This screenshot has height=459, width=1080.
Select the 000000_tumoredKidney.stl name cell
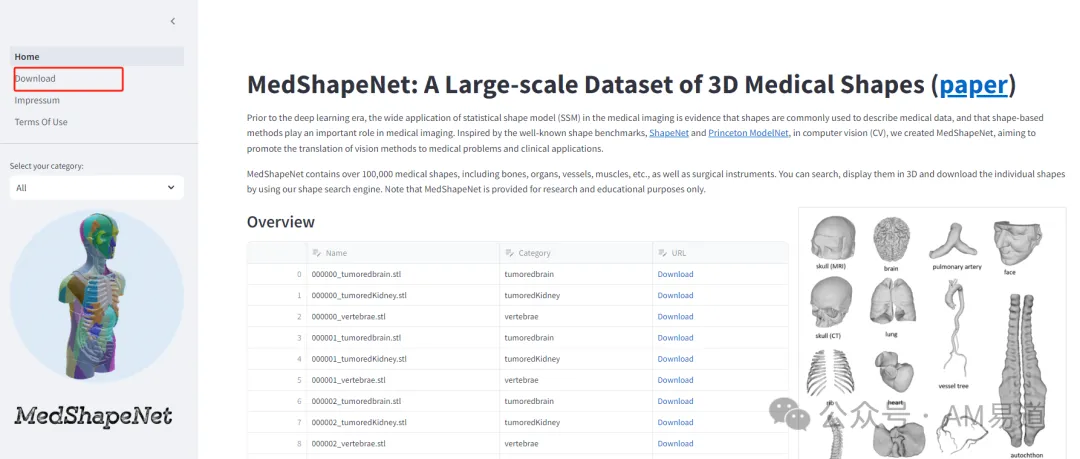tap(403, 296)
